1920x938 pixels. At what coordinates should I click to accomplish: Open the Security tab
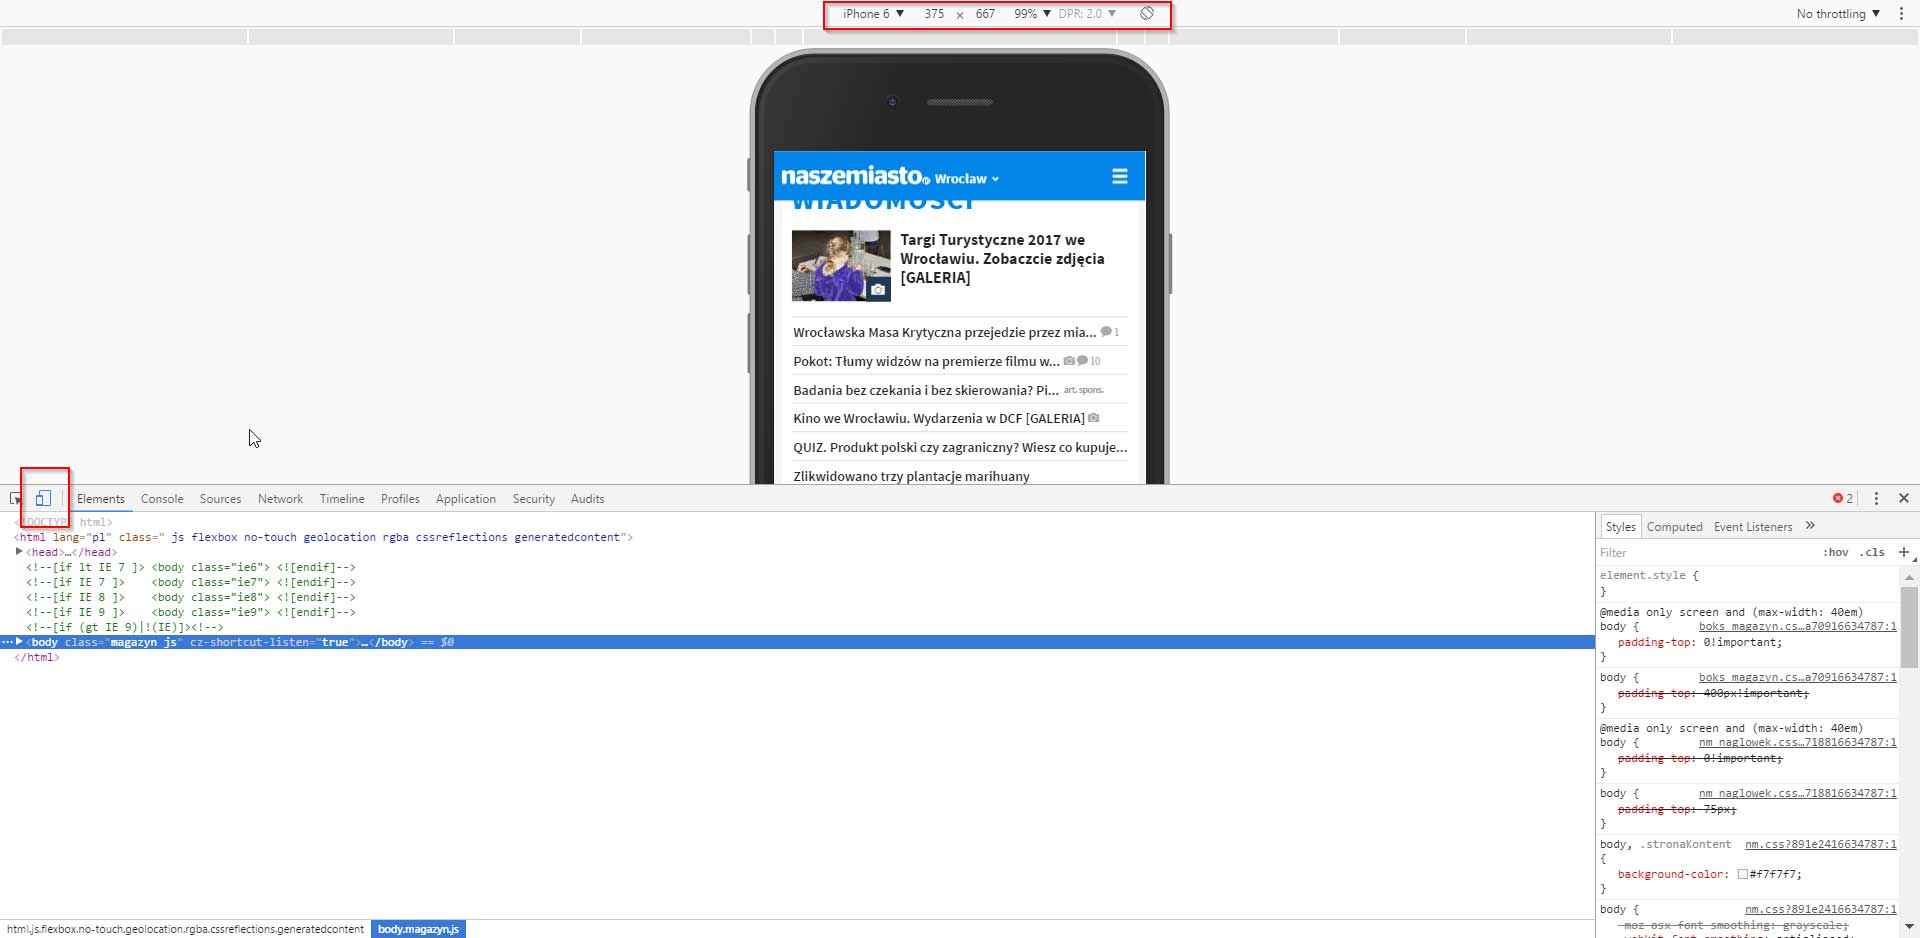coord(534,499)
